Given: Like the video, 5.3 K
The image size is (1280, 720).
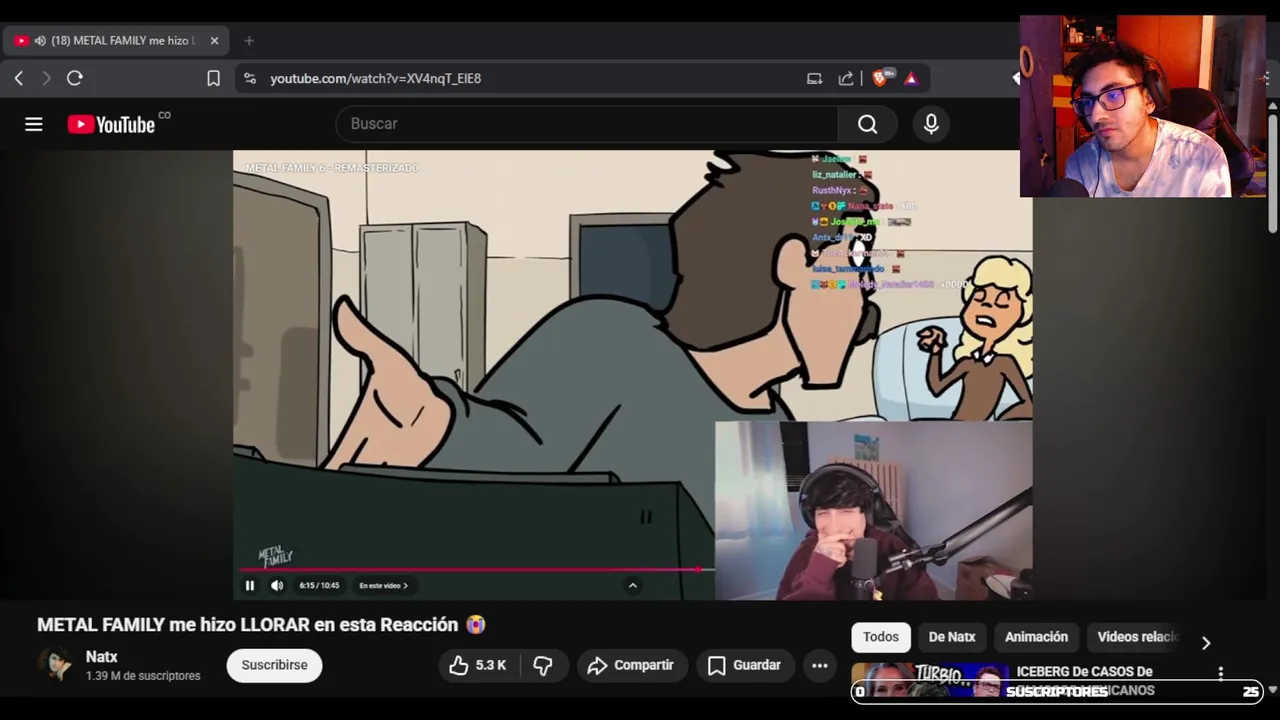Looking at the screenshot, I should click(478, 665).
